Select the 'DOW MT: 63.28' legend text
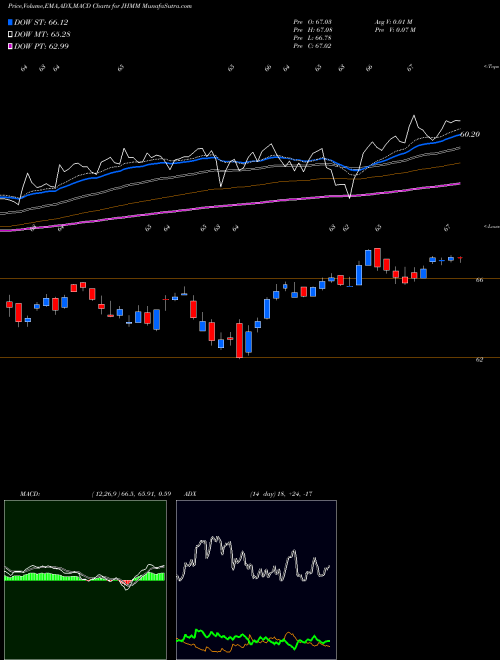This screenshot has width=500, height=660. (42, 35)
